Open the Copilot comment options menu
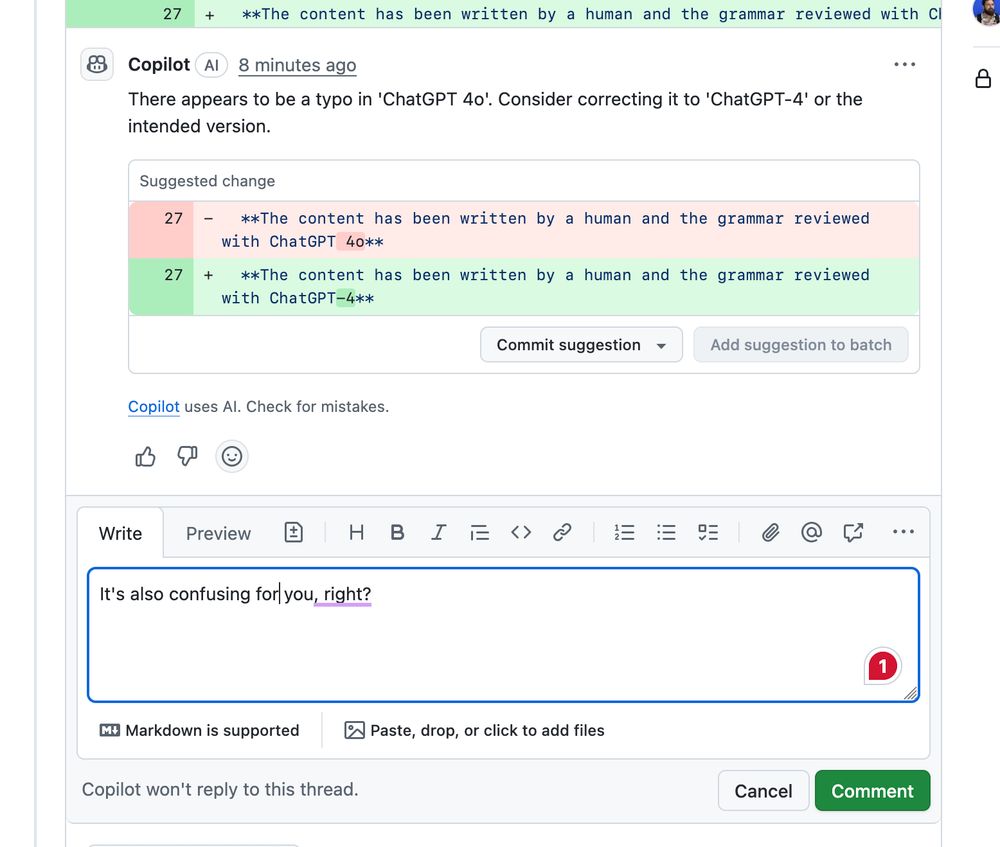The height and width of the screenshot is (847, 1000). coord(904,64)
